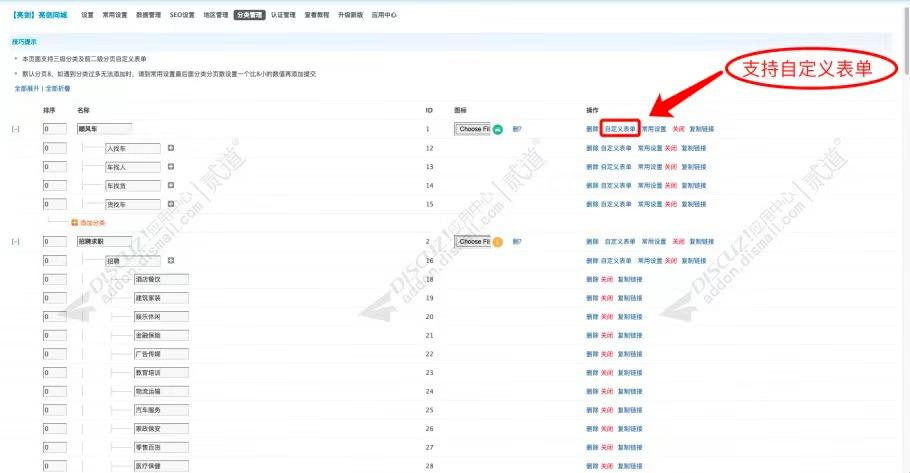Click the green car icon in the ID 1 row
This screenshot has height=473, width=910.
tap(498, 129)
